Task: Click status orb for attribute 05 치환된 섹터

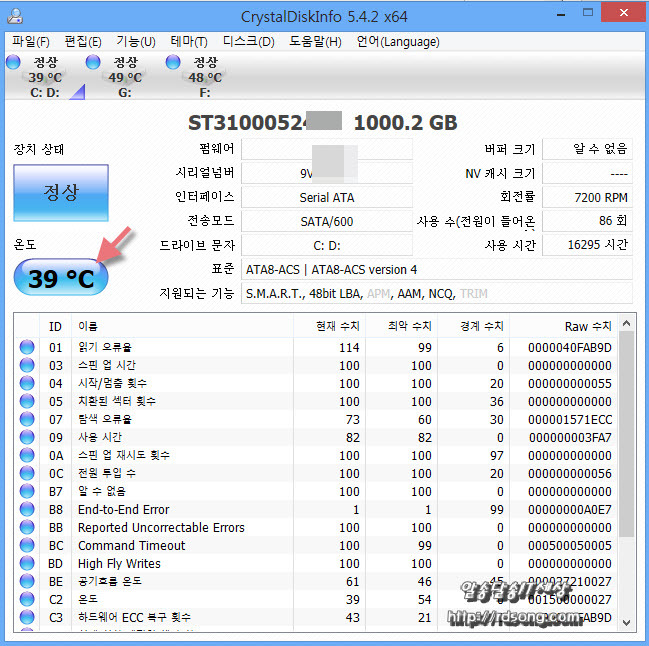Action: click(x=27, y=401)
